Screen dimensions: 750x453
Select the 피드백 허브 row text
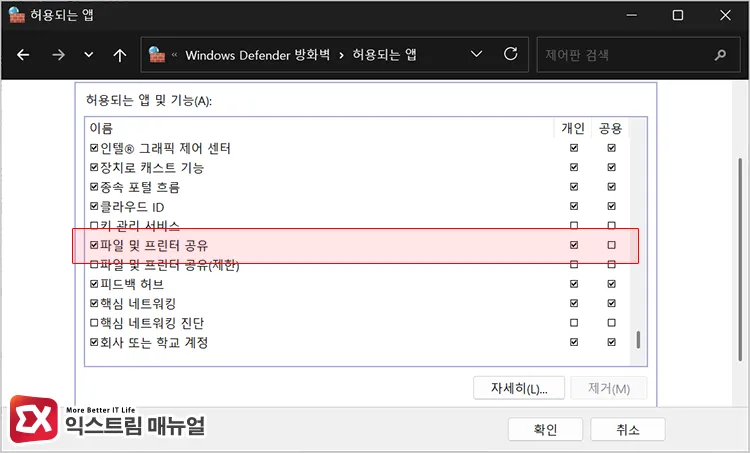[132, 284]
